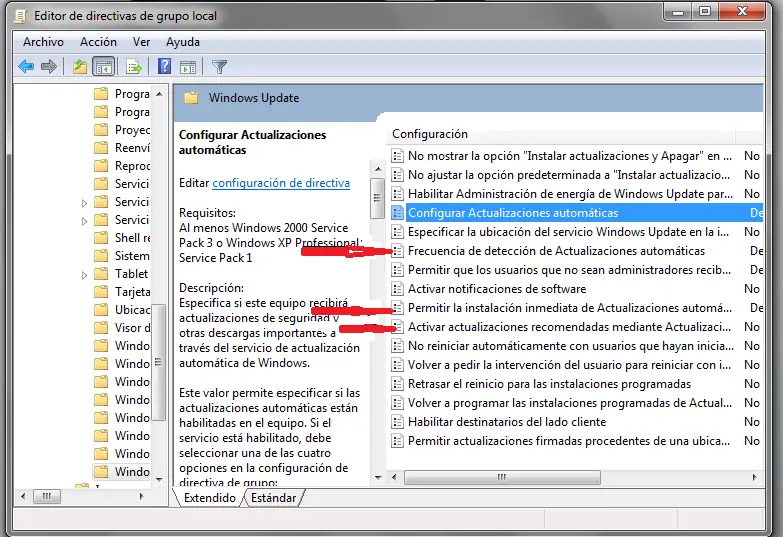The height and width of the screenshot is (537, 783).
Task: Go up one level with folder arrow icon
Action: 80,66
